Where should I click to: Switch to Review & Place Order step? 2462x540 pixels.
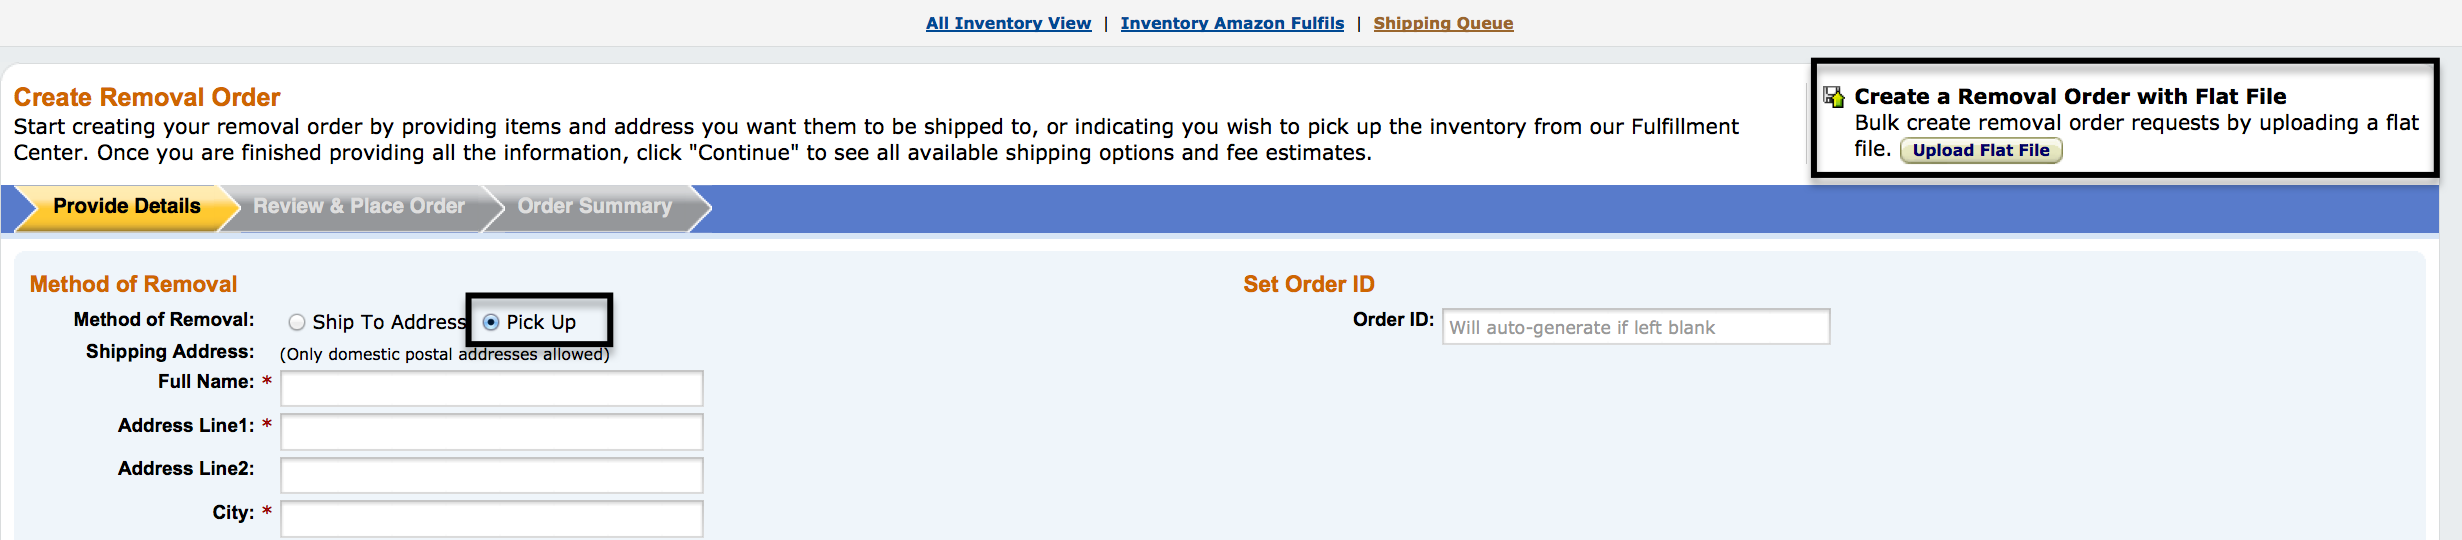(x=359, y=207)
